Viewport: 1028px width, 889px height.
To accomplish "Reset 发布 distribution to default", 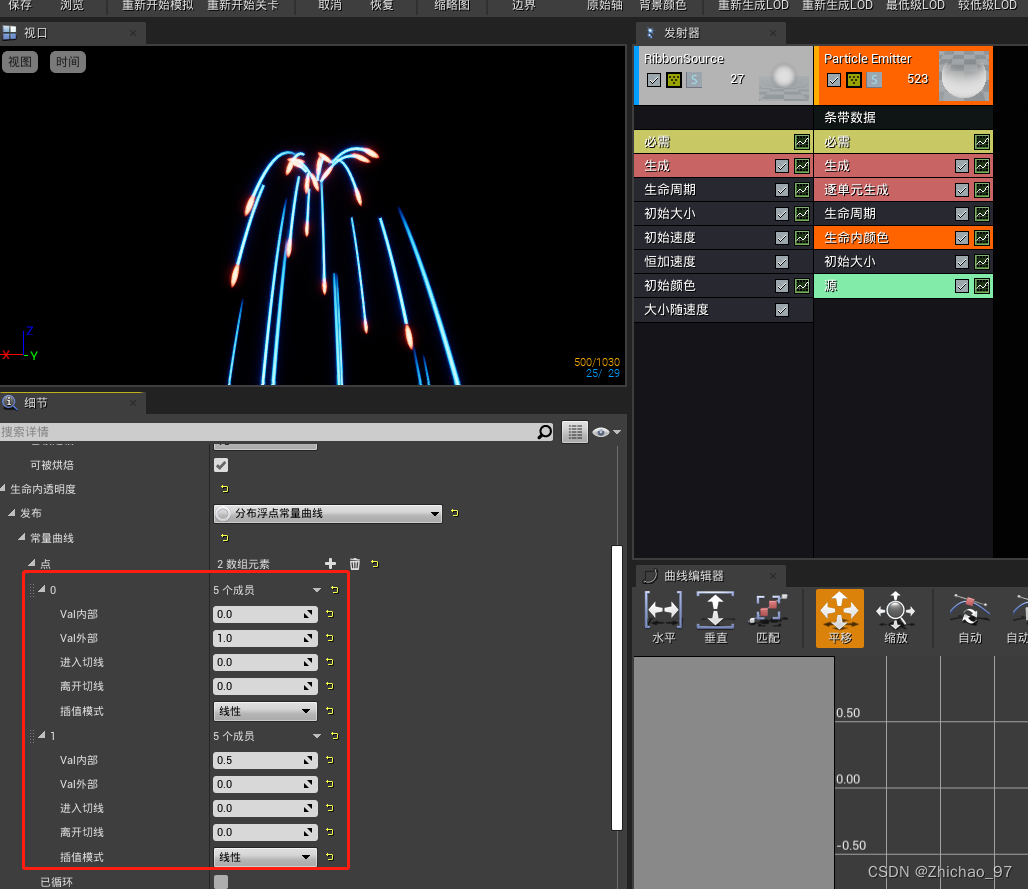I will pyautogui.click(x=455, y=513).
